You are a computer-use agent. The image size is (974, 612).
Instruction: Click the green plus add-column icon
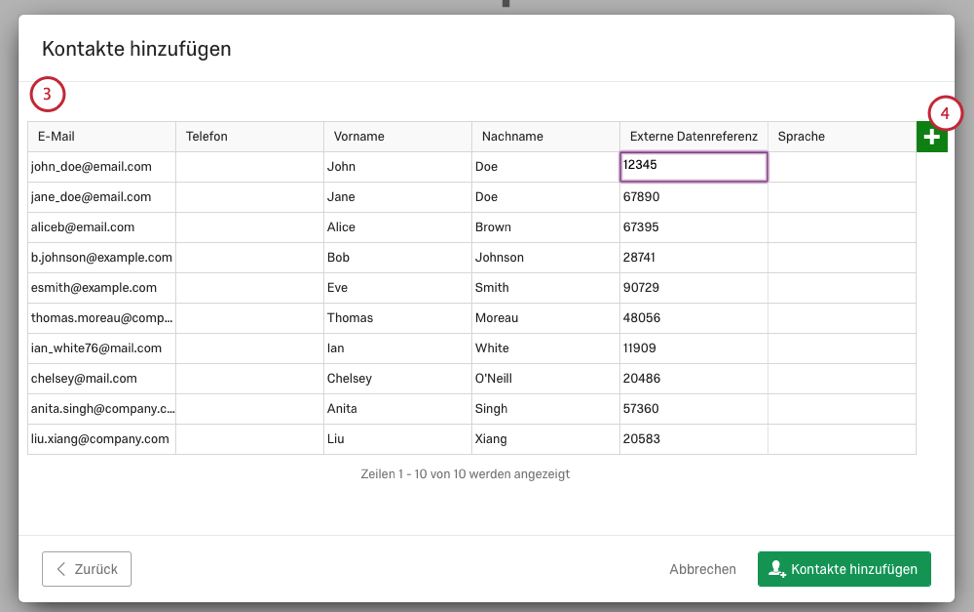tap(932, 137)
